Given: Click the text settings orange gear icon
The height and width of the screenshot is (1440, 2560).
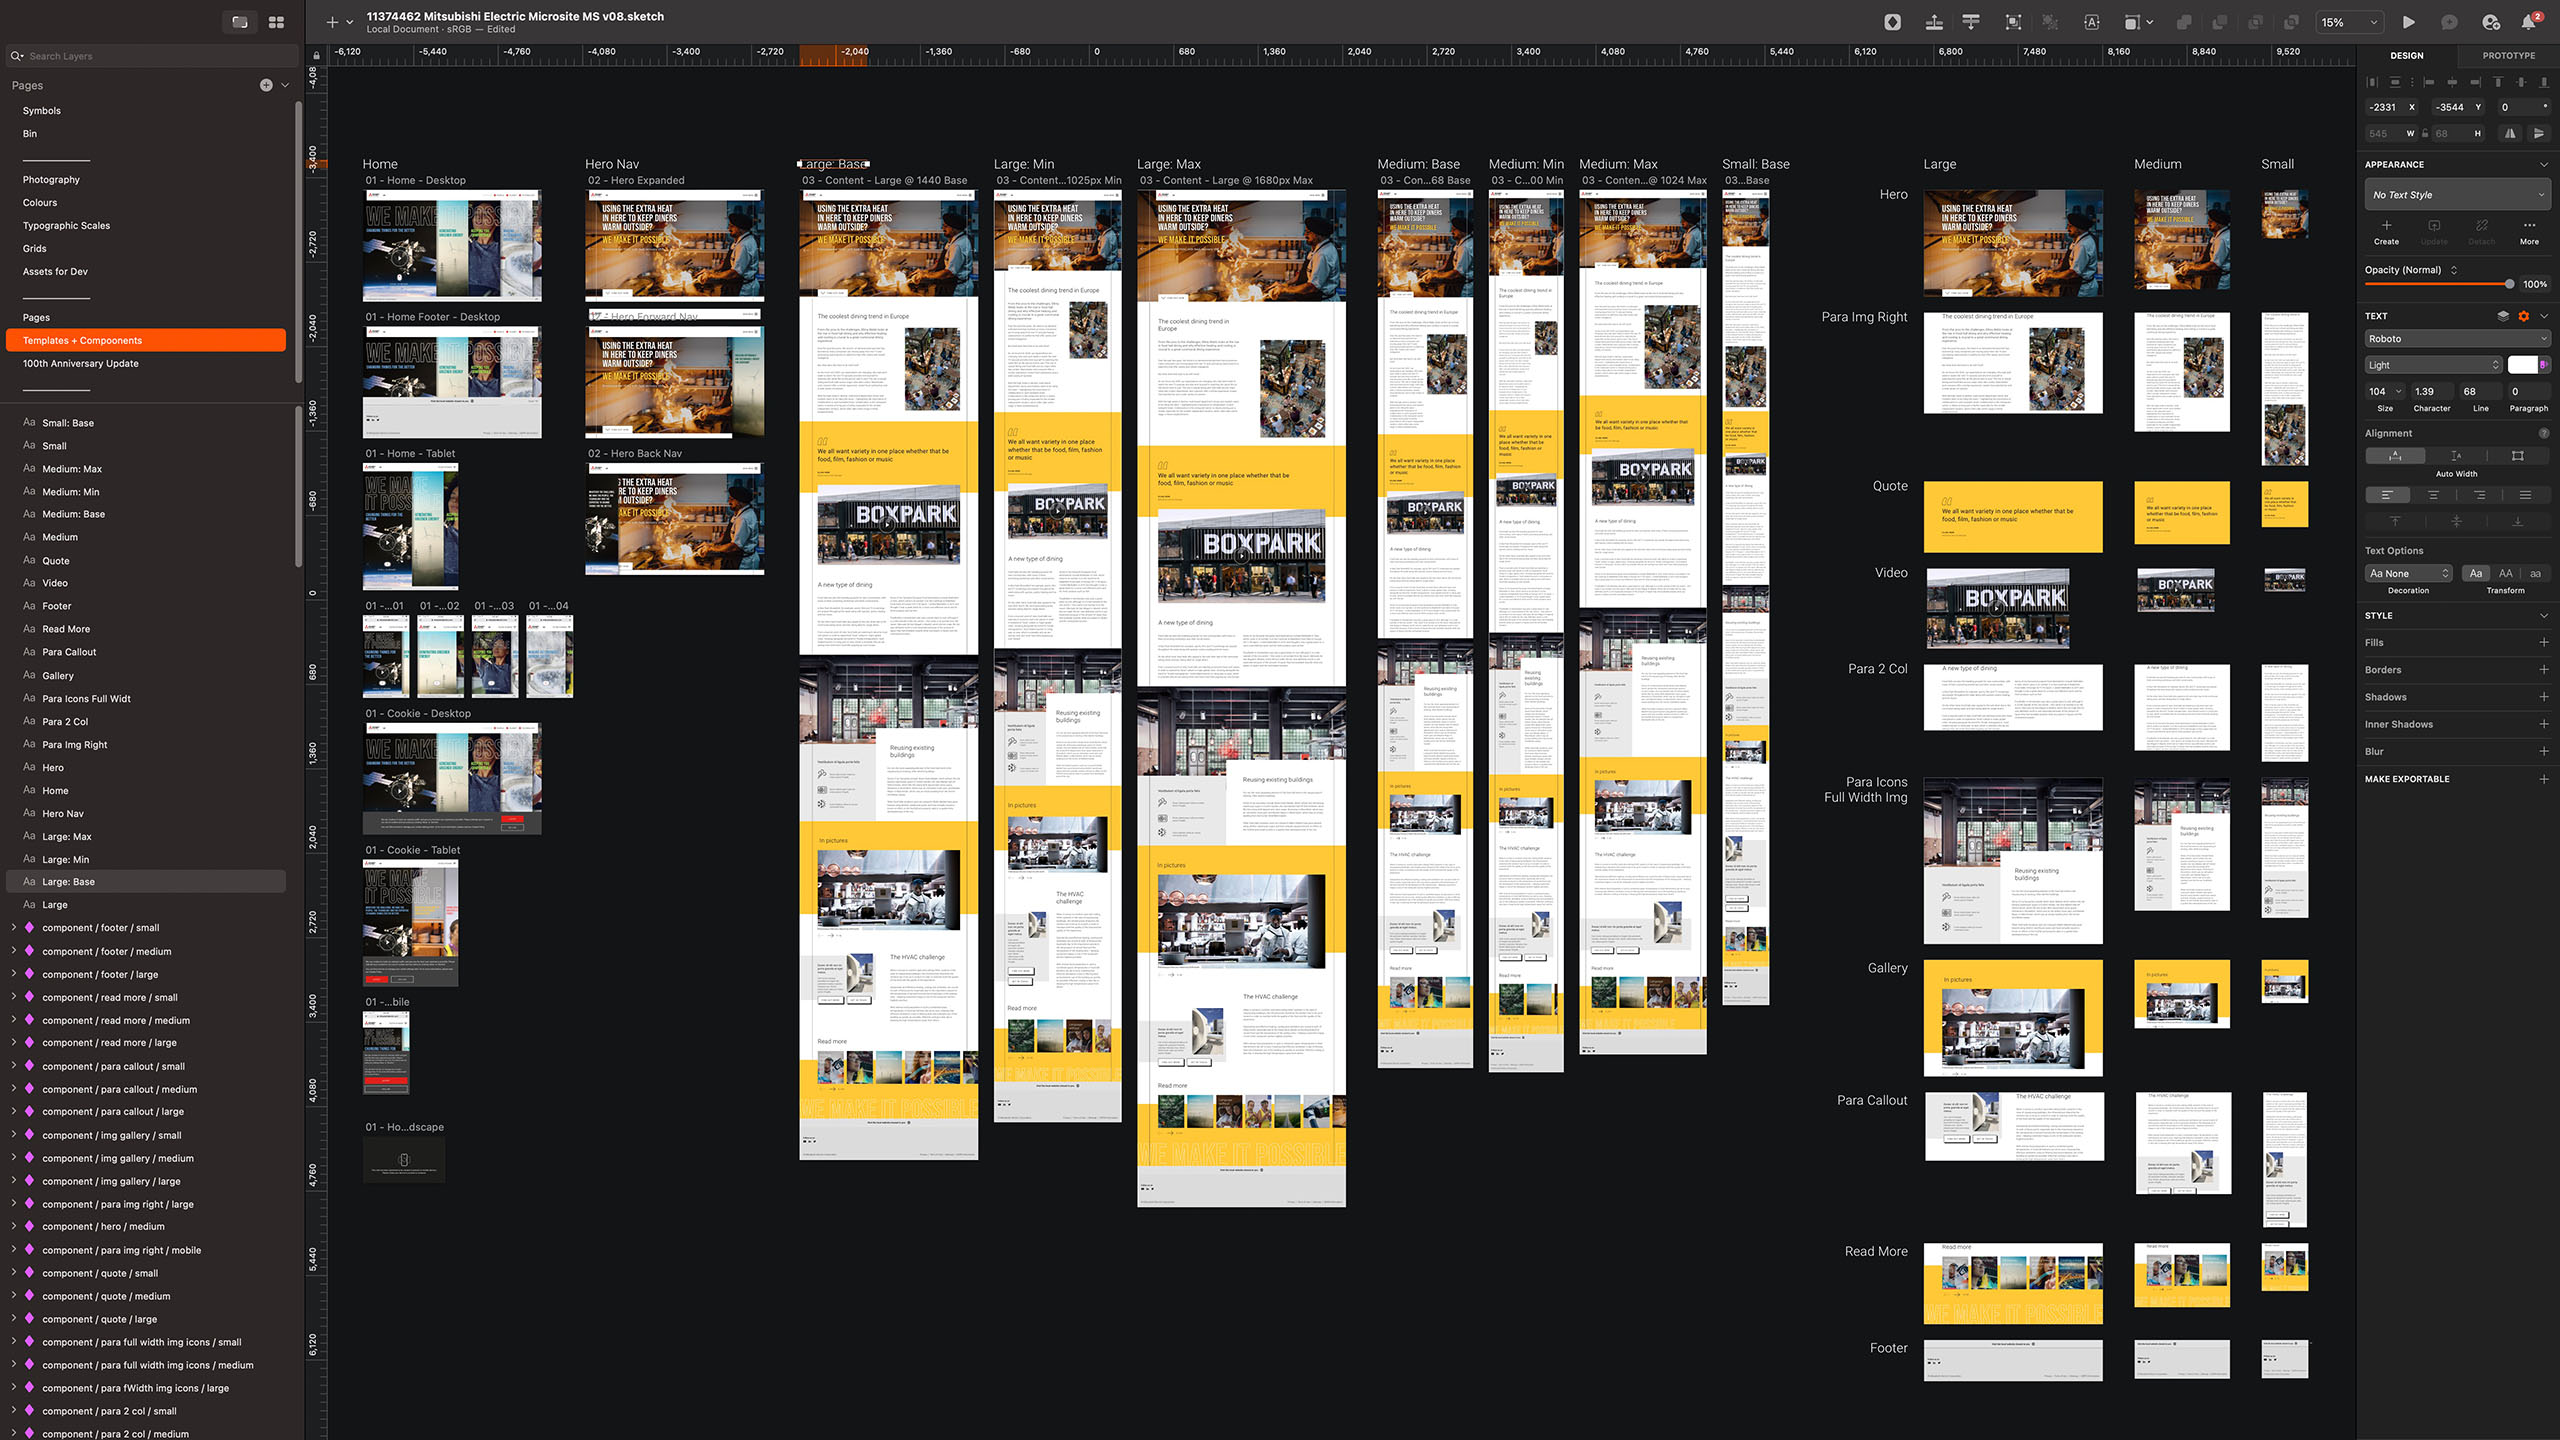Looking at the screenshot, I should 2523,316.
